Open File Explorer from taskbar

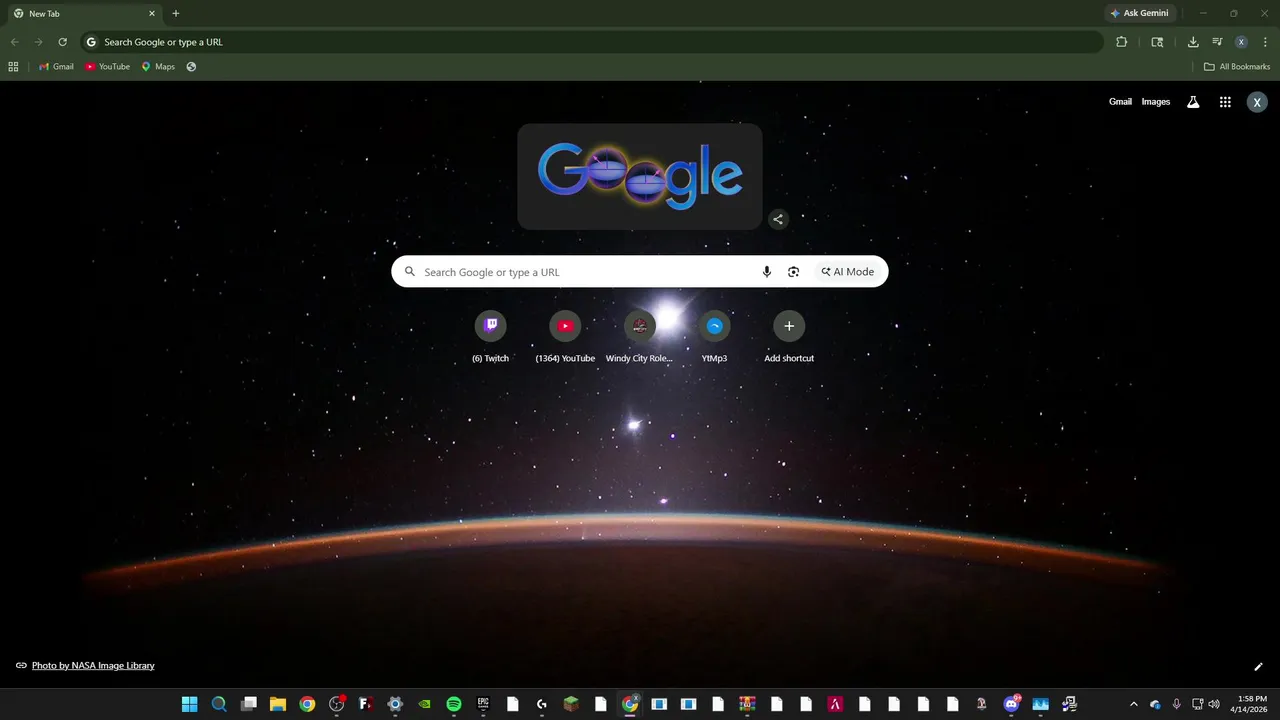pyautogui.click(x=278, y=704)
